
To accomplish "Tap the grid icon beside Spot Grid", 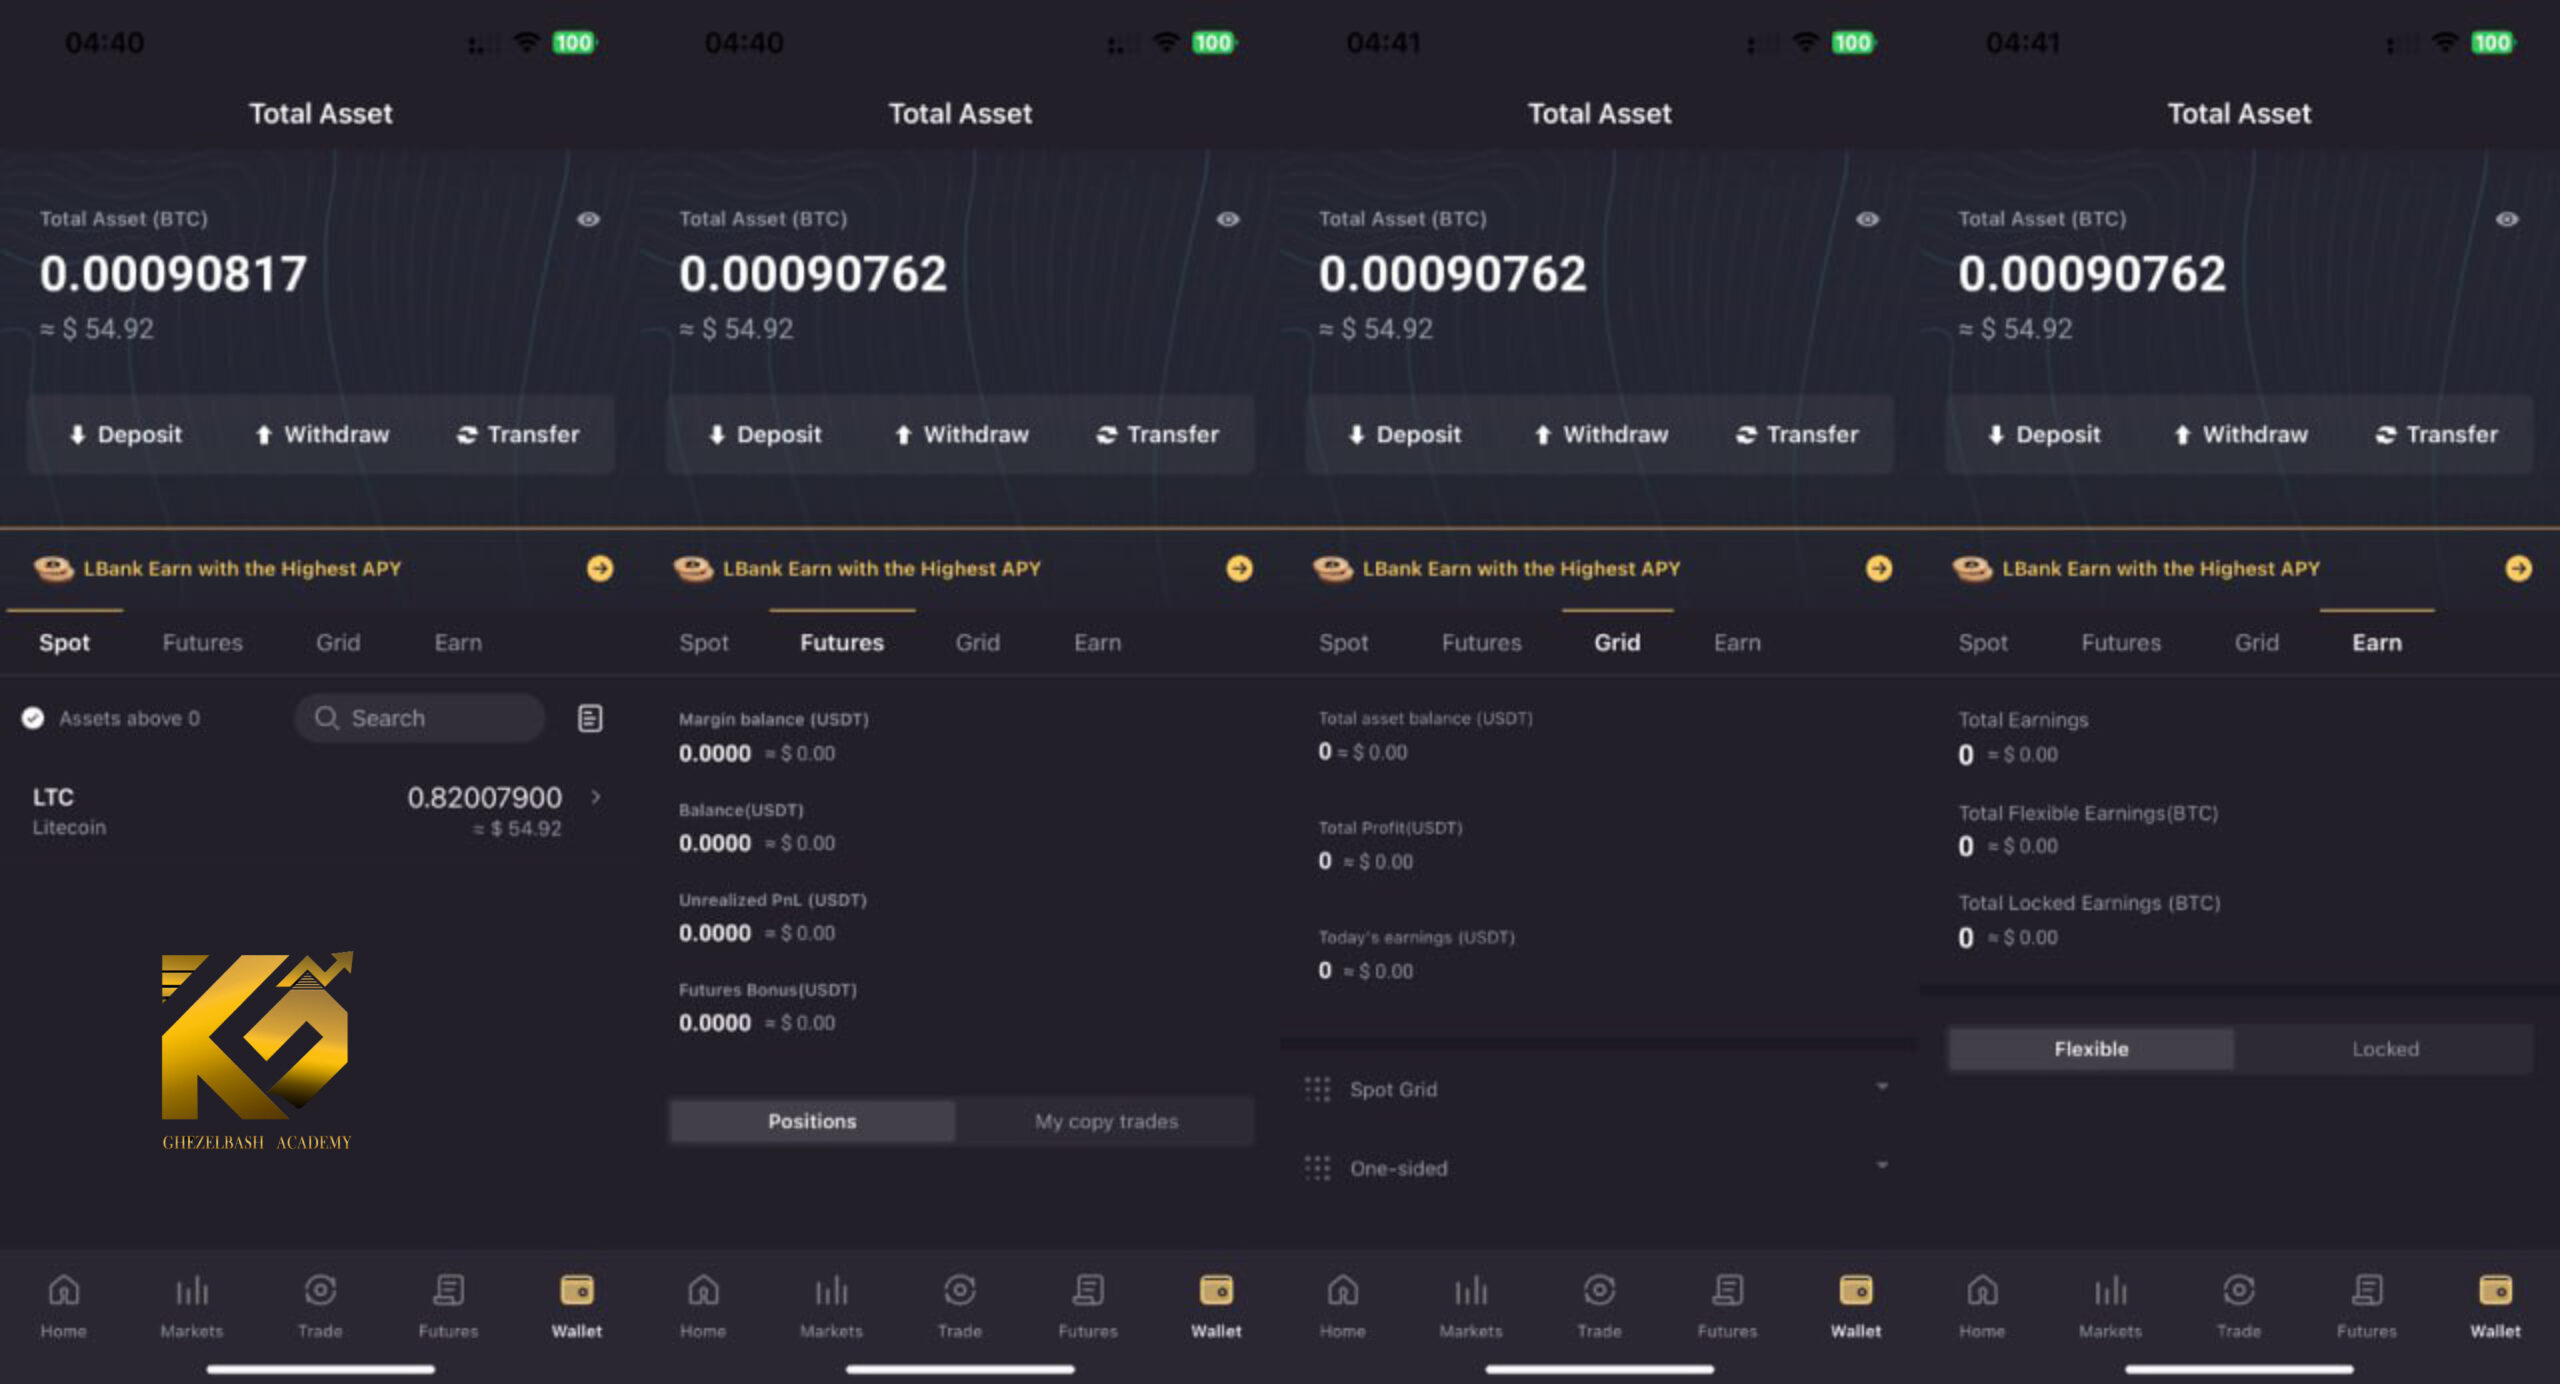I will (x=1318, y=1089).
